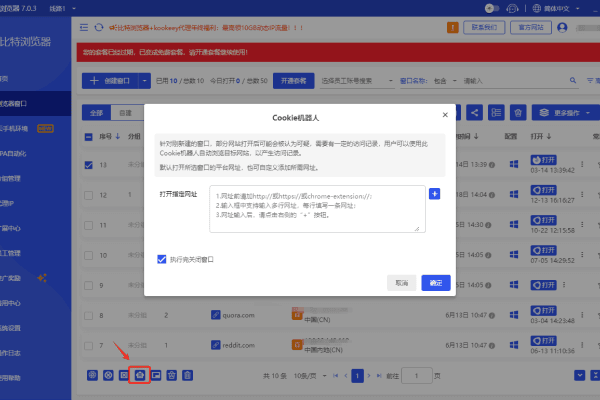Toggle the dark mode switch in title bar
This screenshot has height=400, width=600.
pyautogui.click(x=492, y=8)
